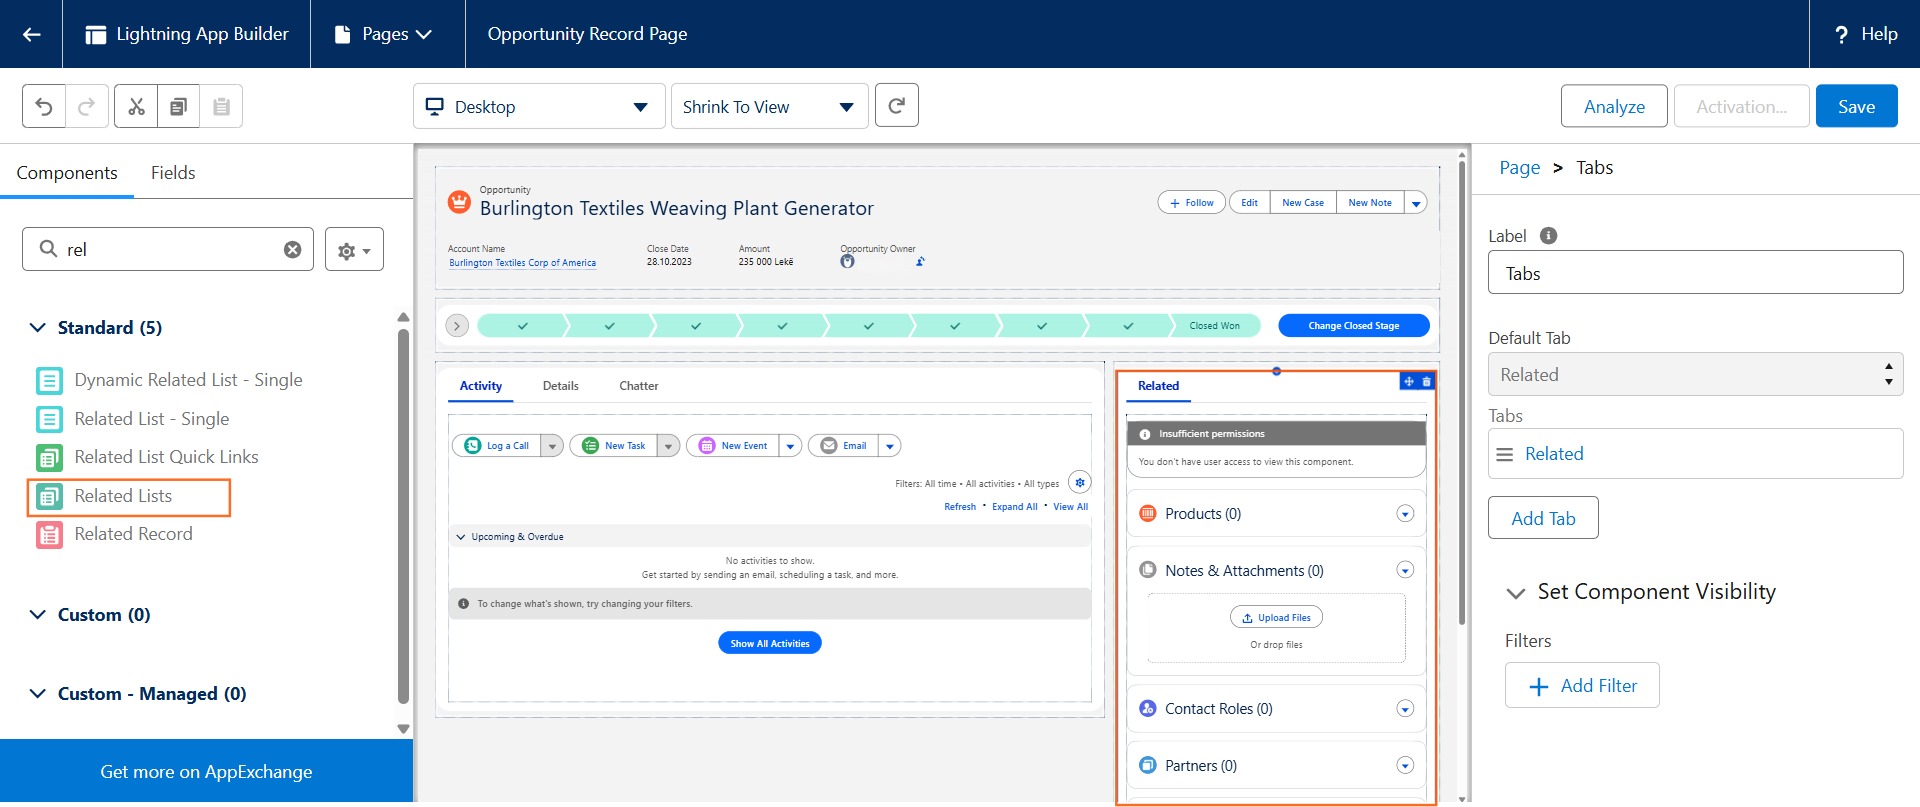This screenshot has height=807, width=1920.
Task: Click the move handle on Related component
Action: click(x=1409, y=381)
